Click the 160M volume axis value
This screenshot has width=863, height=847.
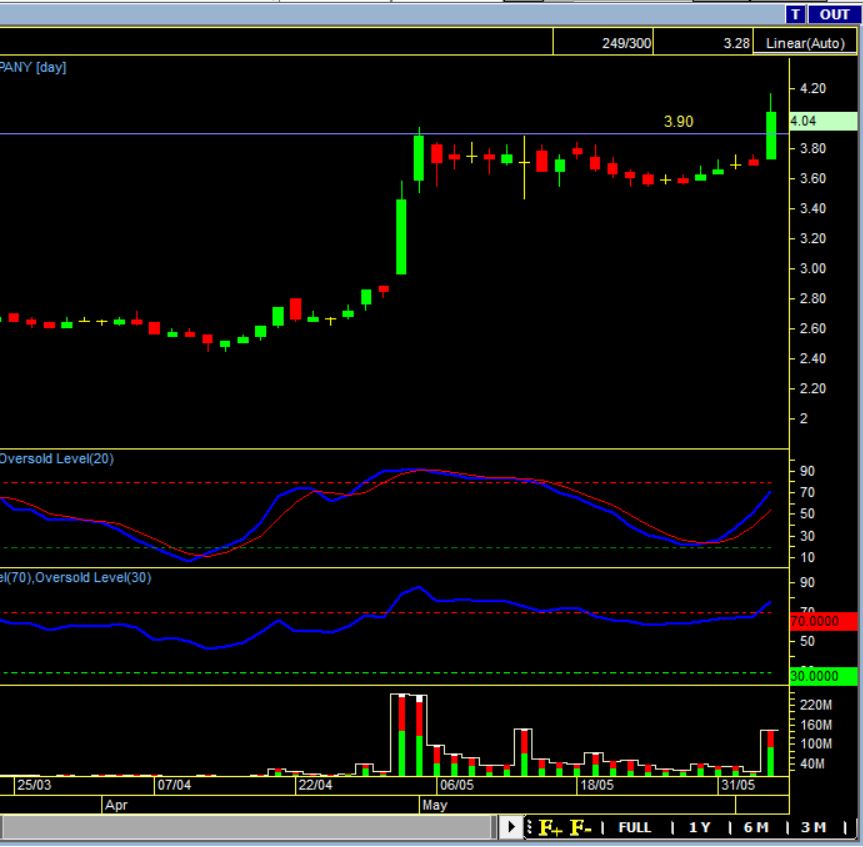coord(816,725)
